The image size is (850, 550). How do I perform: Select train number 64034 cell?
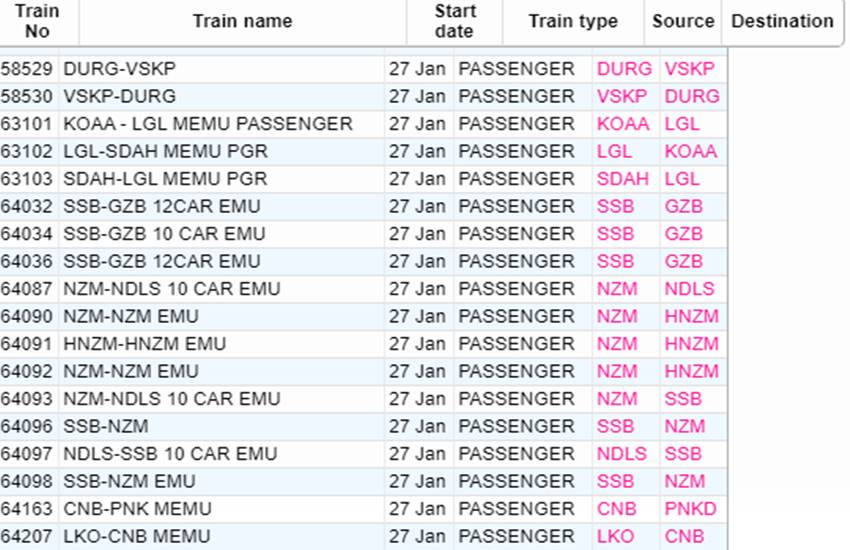pos(27,234)
